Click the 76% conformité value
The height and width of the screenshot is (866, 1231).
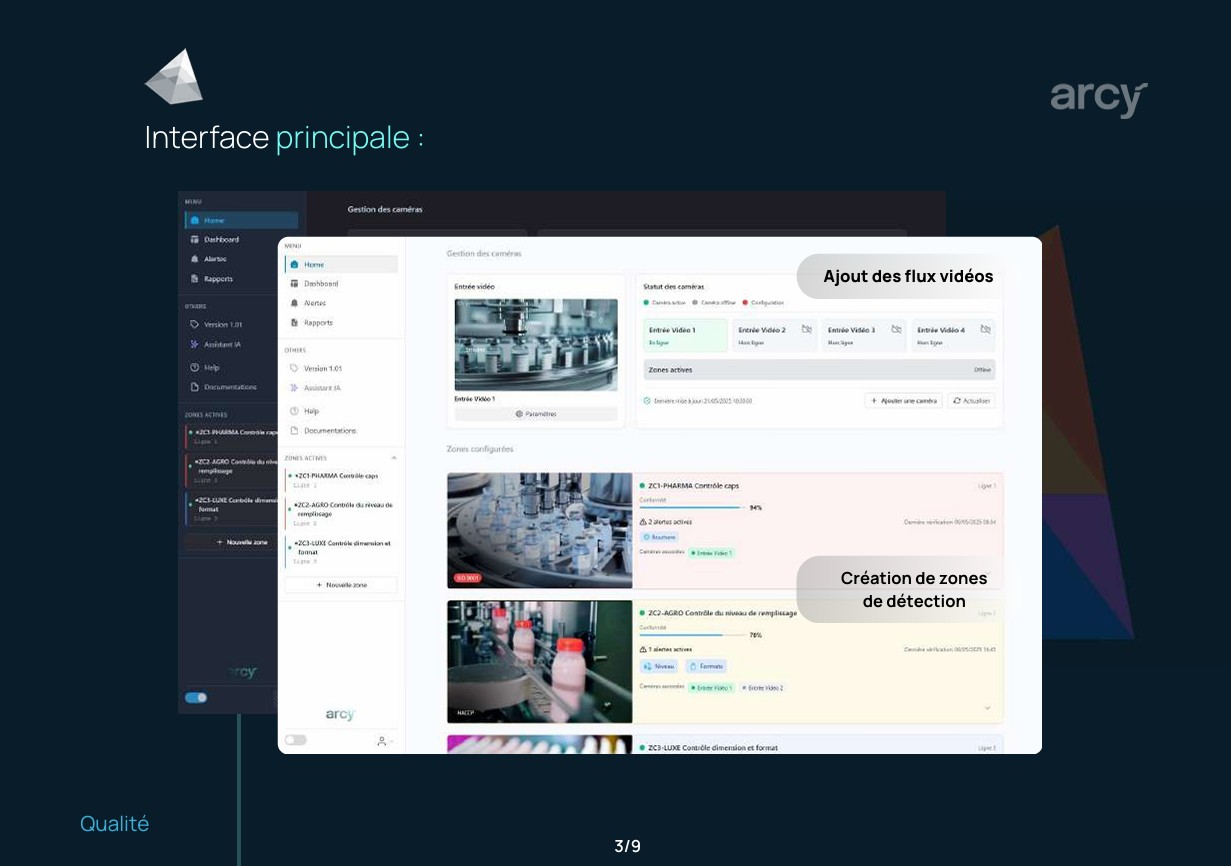pos(755,635)
